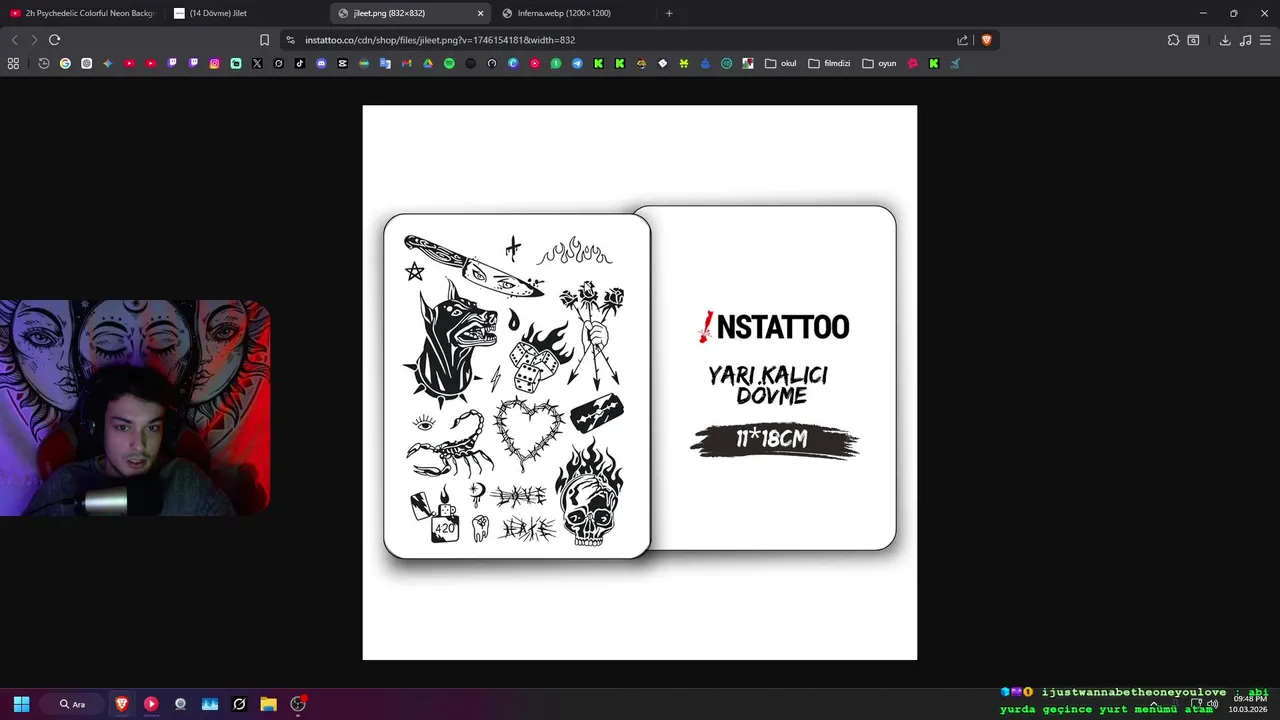The width and height of the screenshot is (1280, 720).
Task: Select the jileet.png tab
Action: point(410,13)
